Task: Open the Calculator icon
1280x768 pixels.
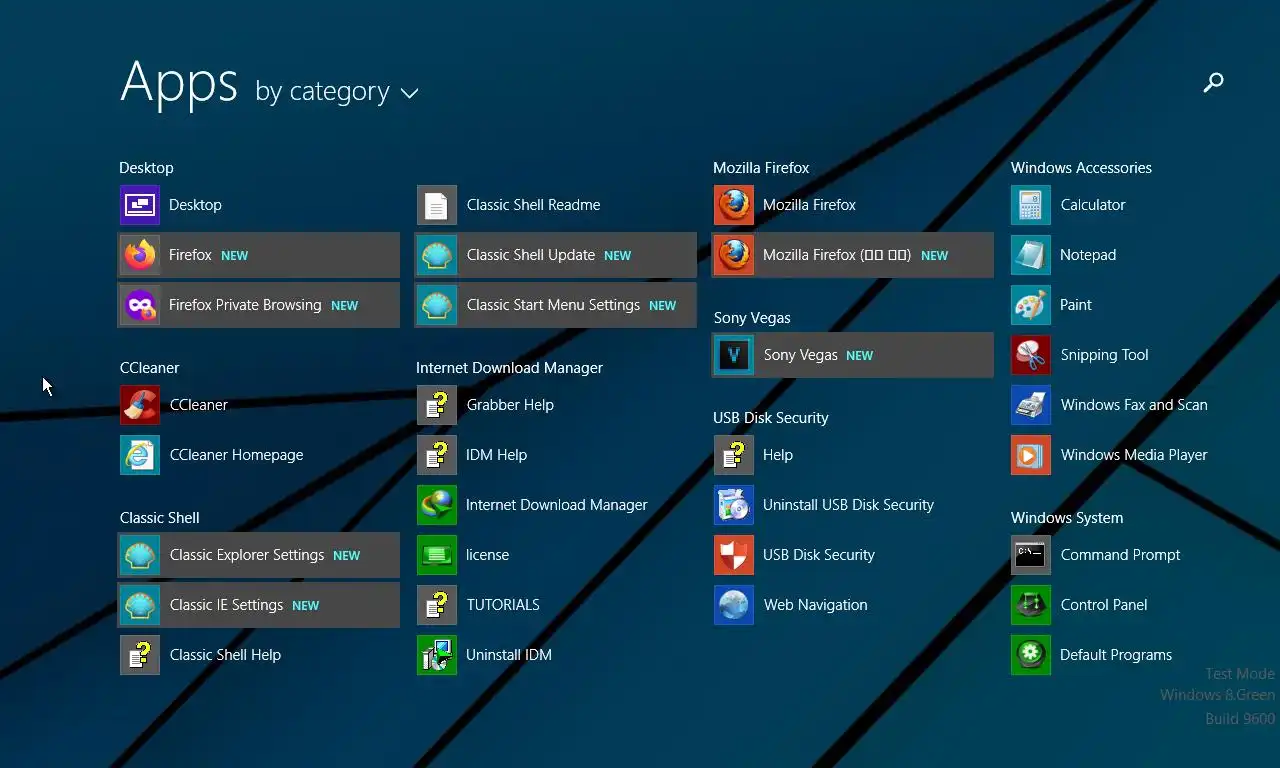Action: pyautogui.click(x=1031, y=205)
